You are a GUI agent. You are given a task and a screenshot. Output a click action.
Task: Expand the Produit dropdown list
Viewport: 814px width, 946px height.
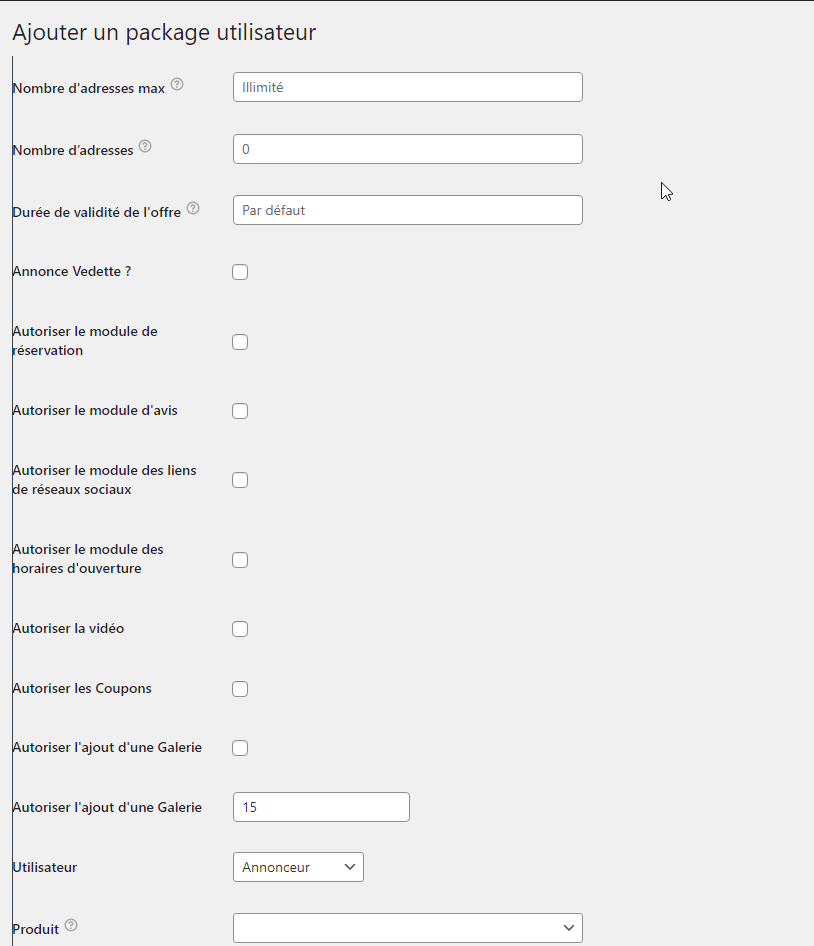407,928
